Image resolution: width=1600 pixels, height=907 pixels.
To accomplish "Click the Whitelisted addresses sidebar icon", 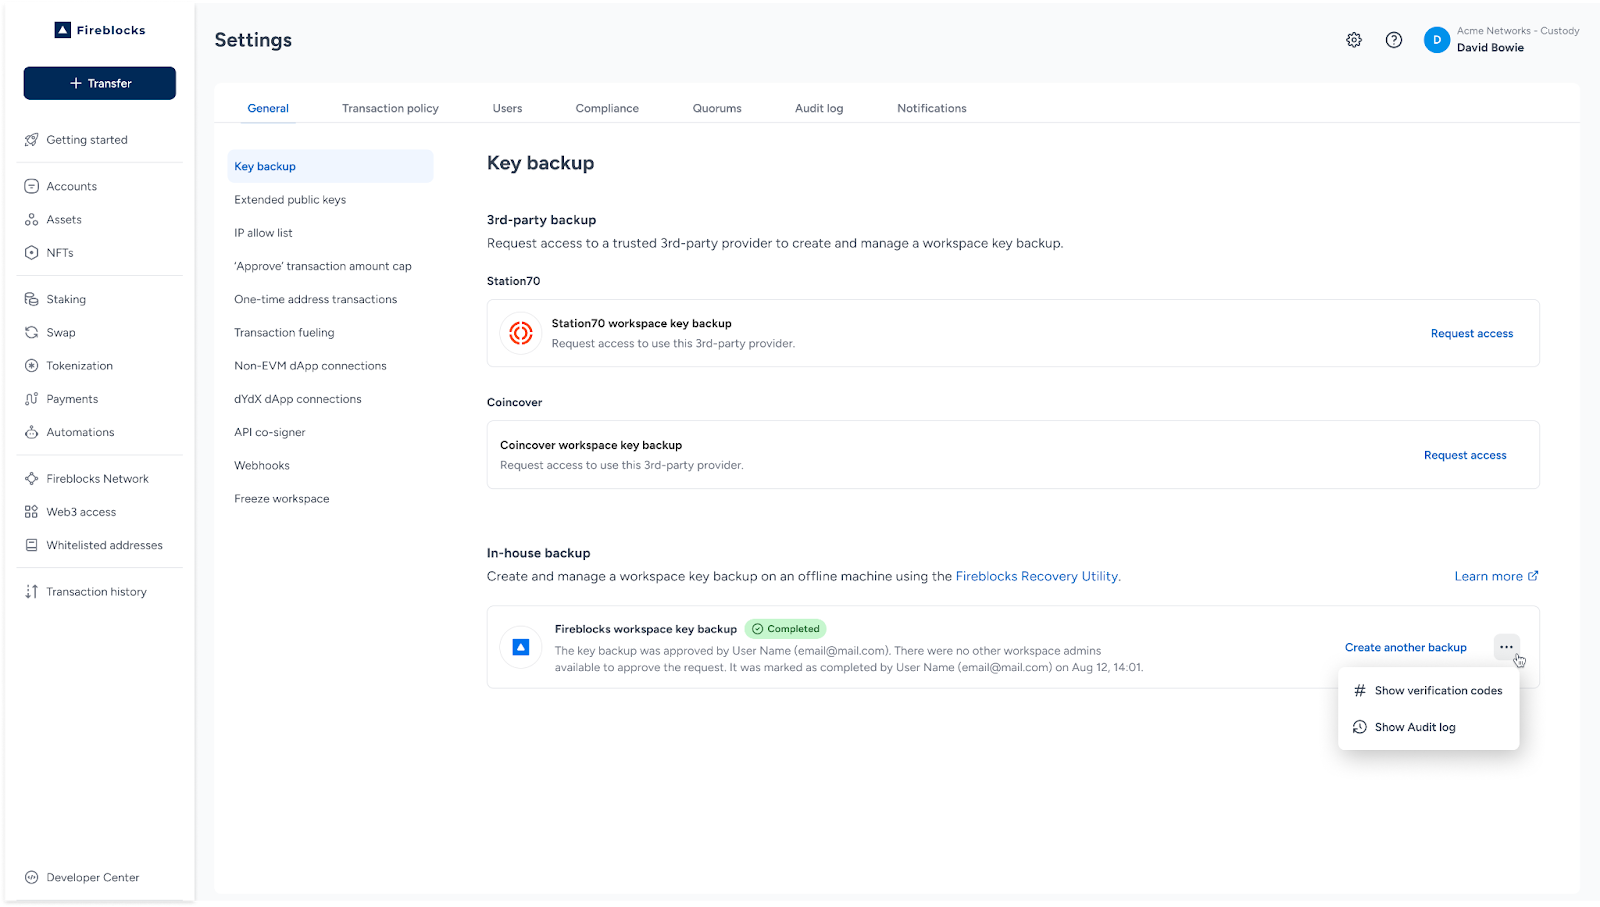I will (x=31, y=545).
